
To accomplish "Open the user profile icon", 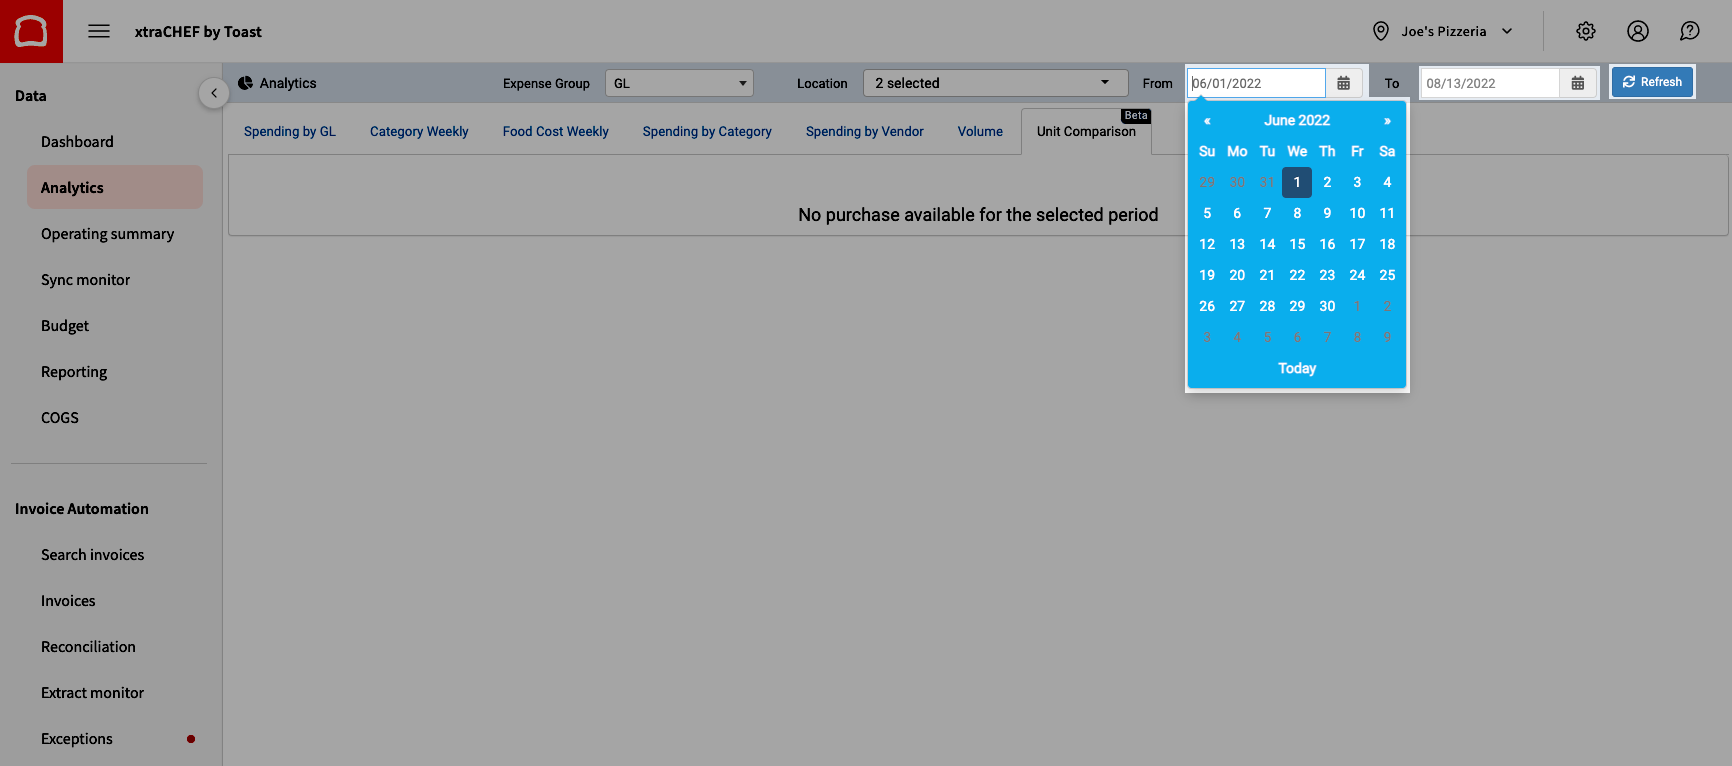I will coord(1638,31).
